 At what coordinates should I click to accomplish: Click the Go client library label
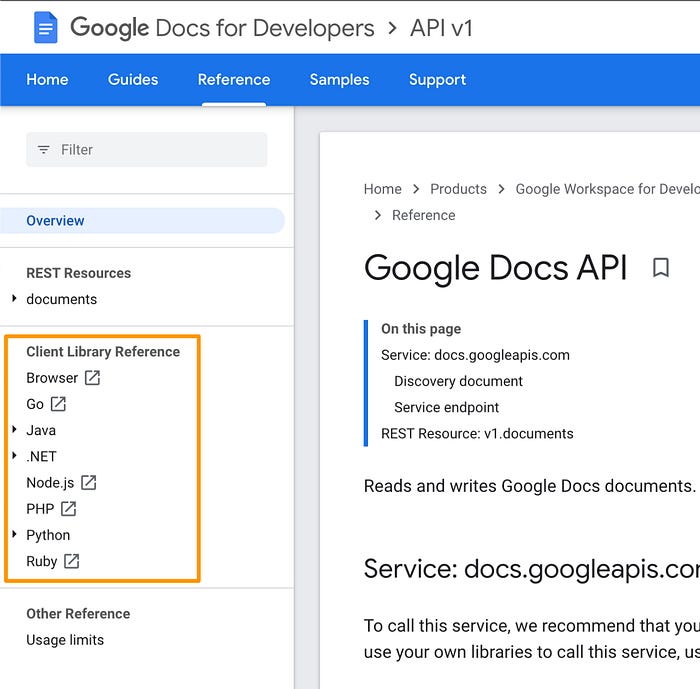(35, 404)
